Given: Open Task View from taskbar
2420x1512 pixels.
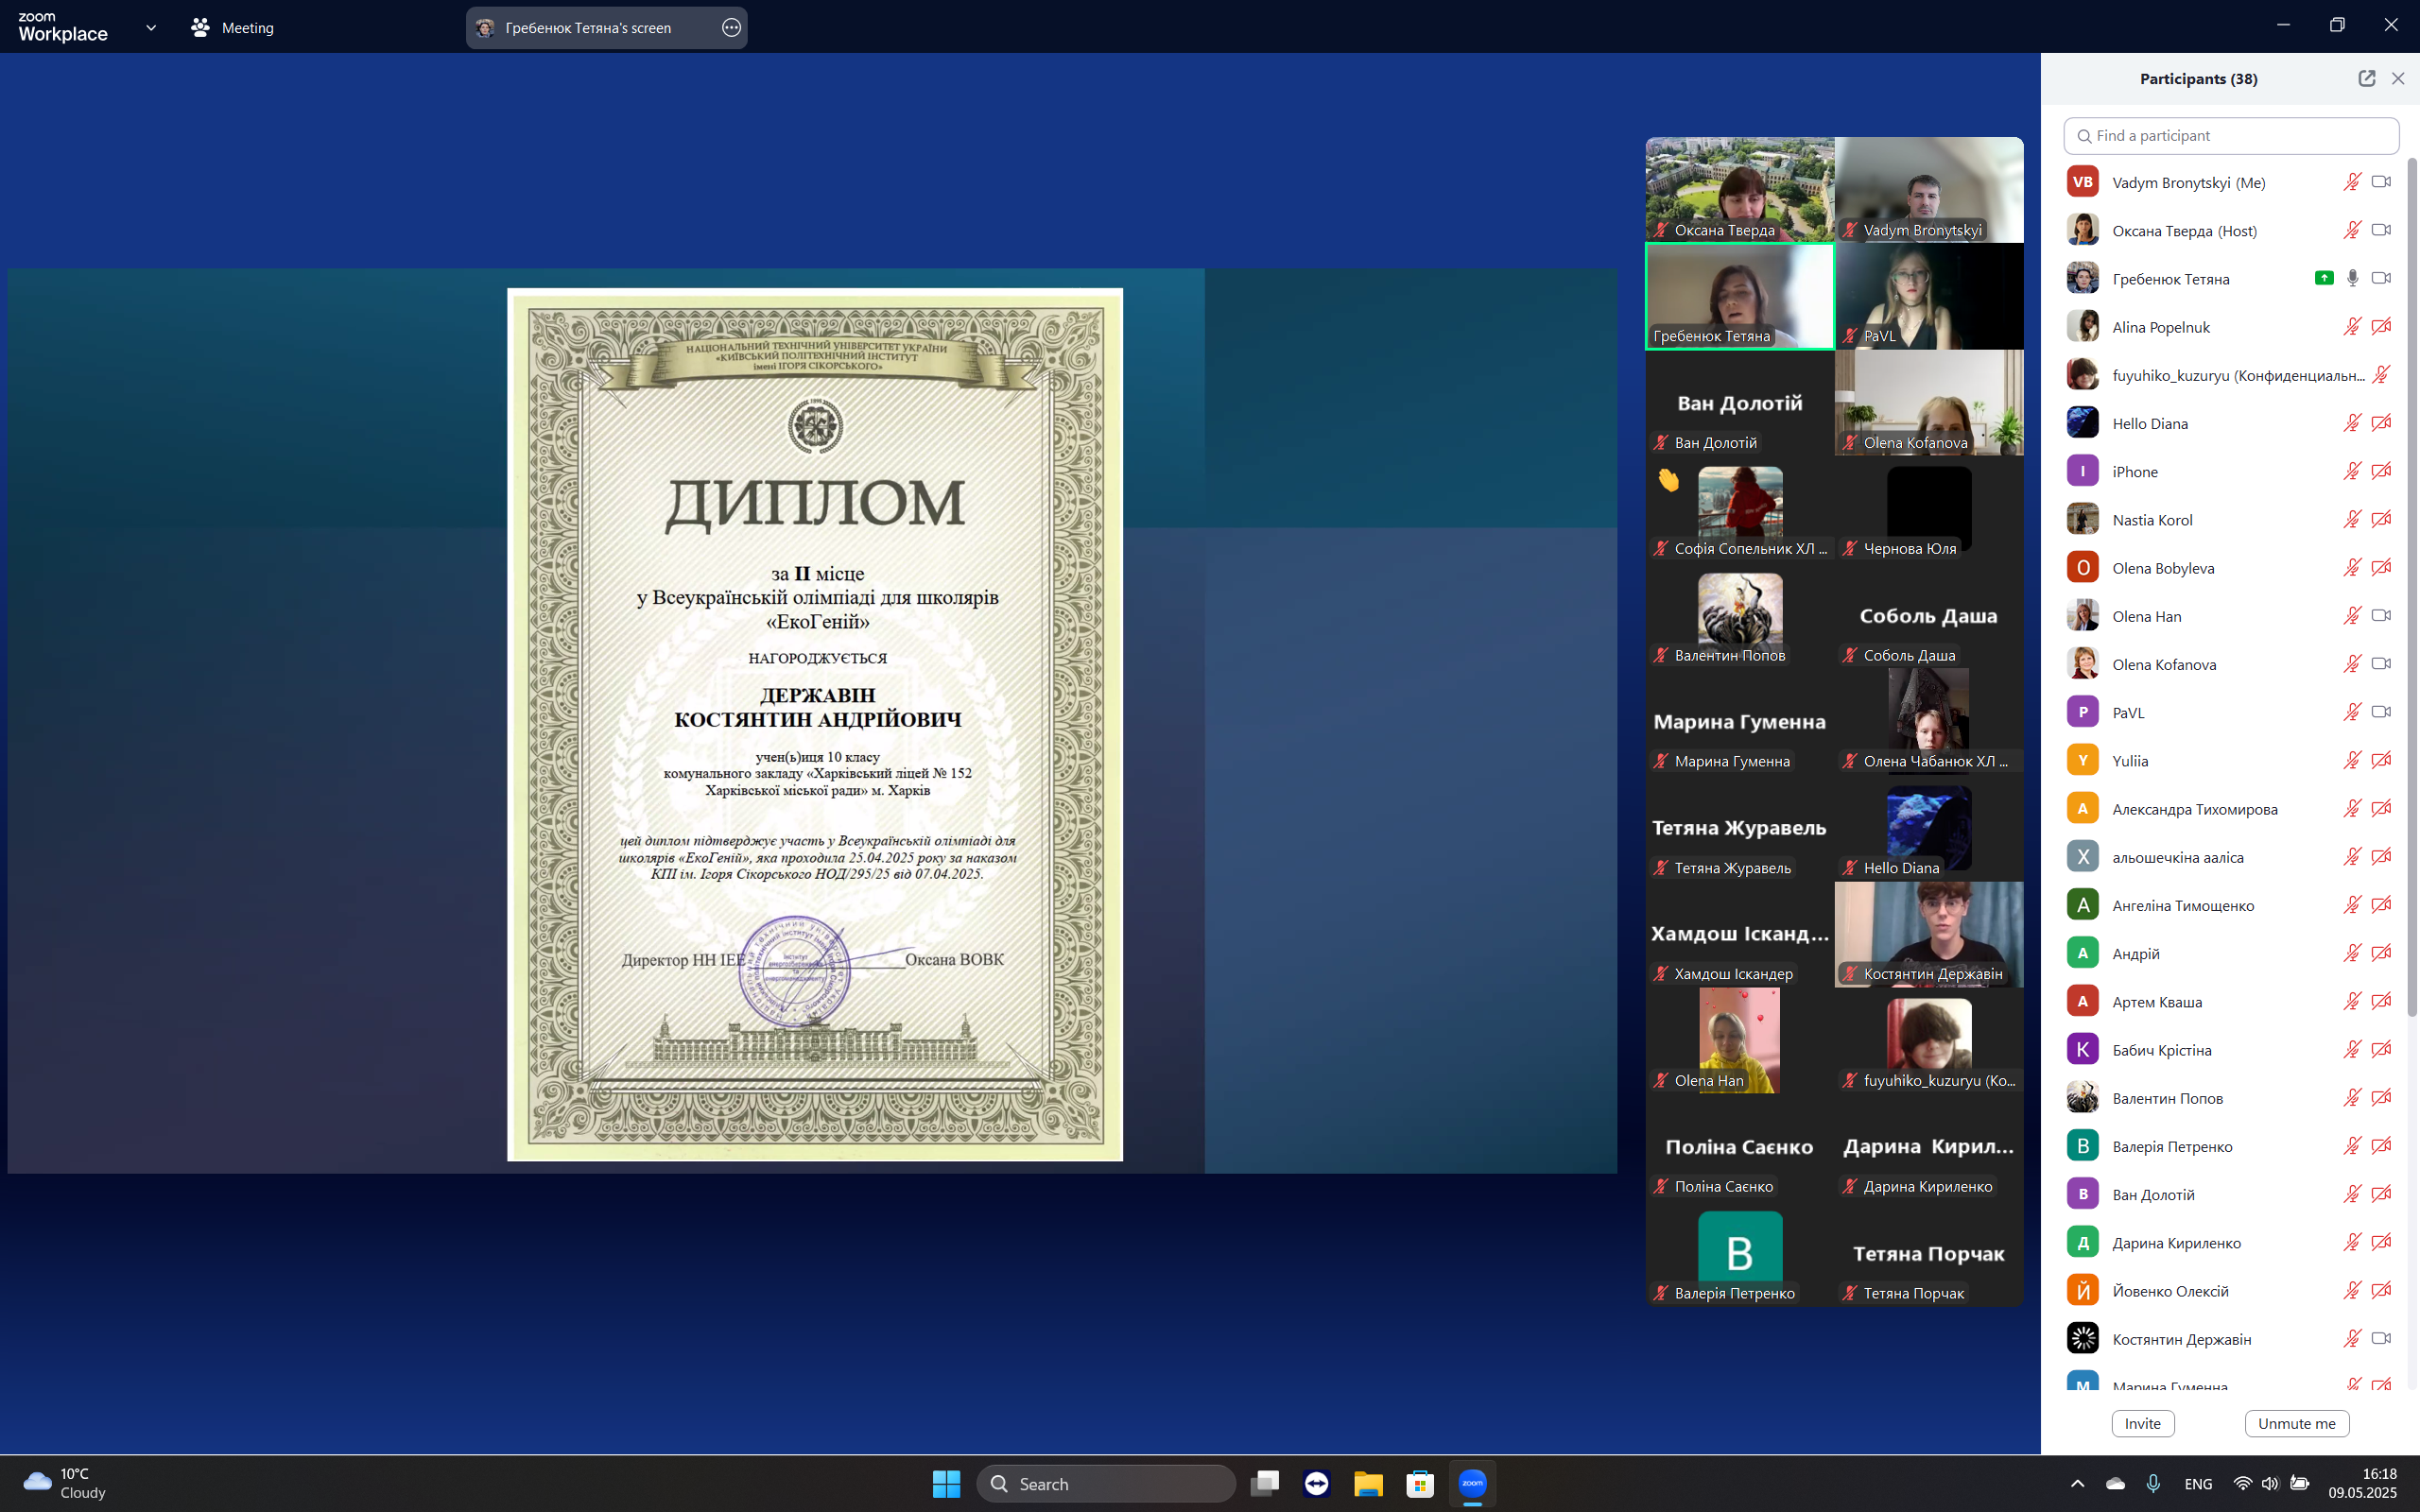Looking at the screenshot, I should (1265, 1483).
